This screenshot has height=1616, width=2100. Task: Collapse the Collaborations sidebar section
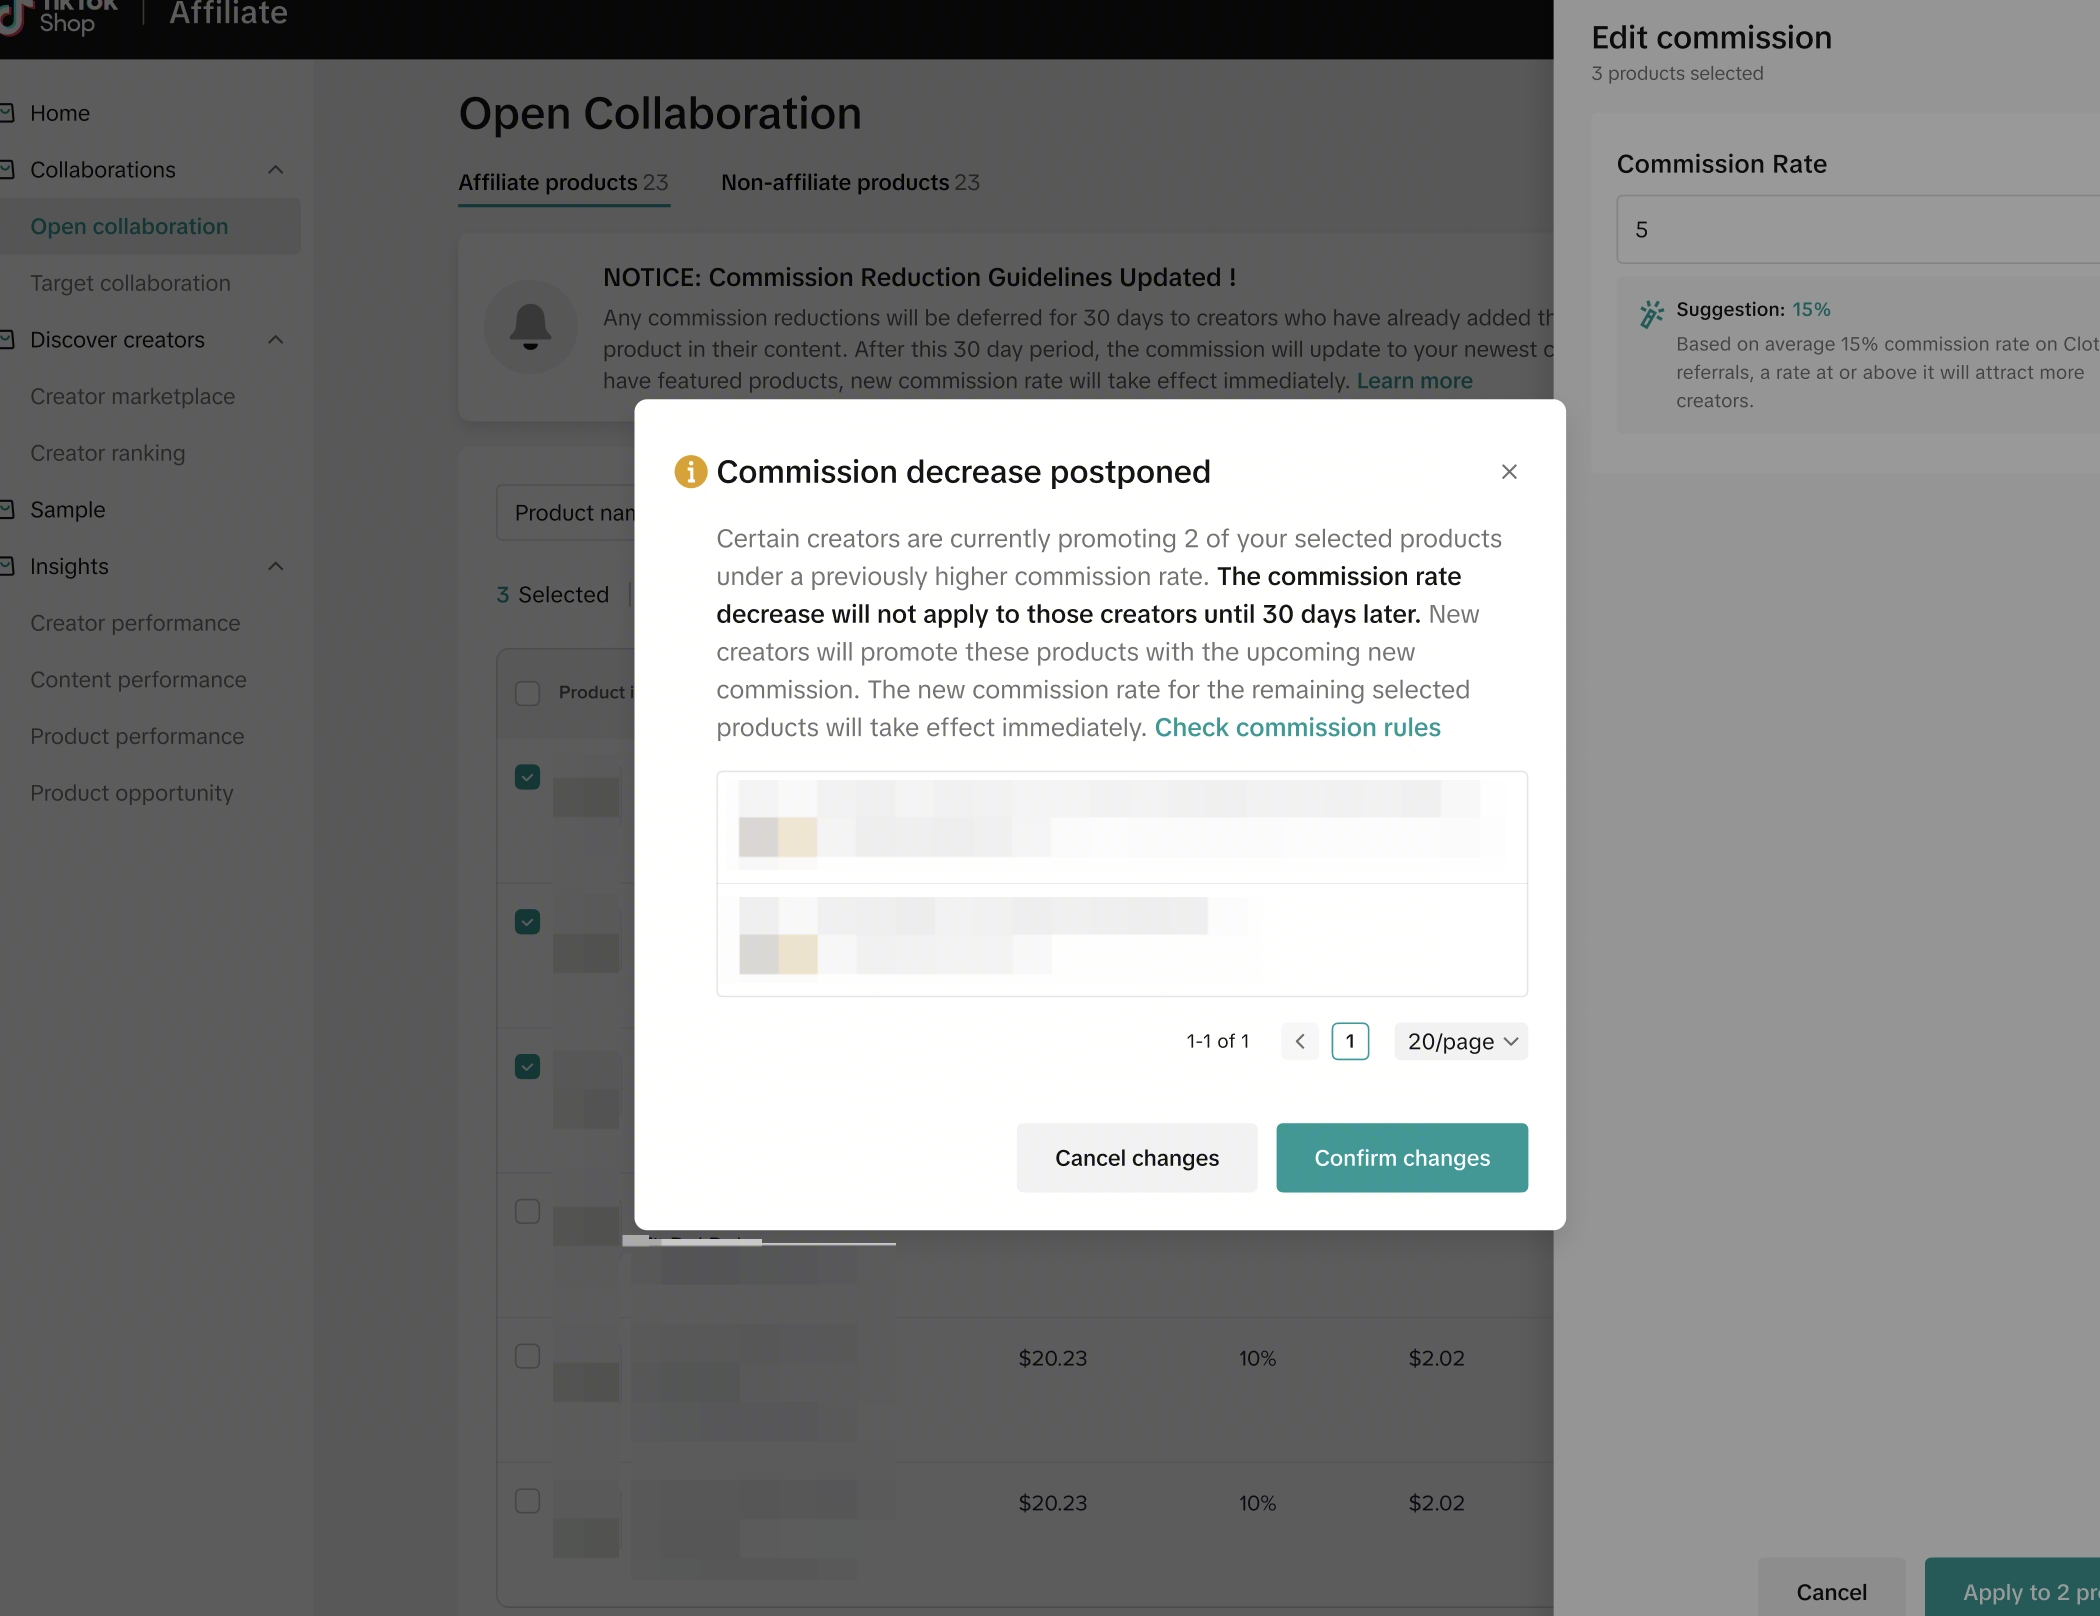pos(276,170)
